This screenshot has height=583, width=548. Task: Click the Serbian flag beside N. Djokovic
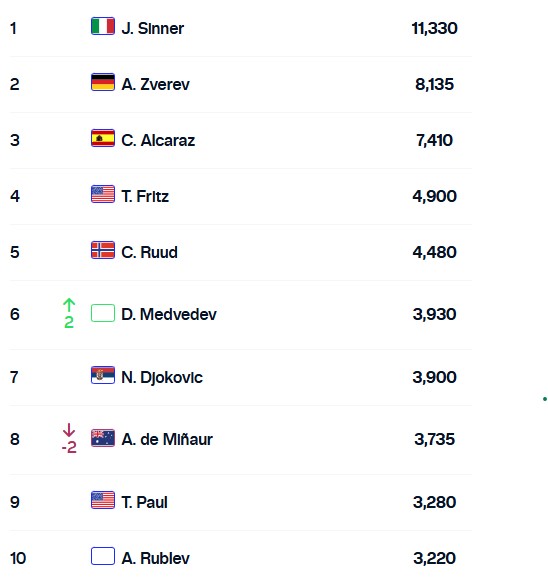click(x=103, y=375)
